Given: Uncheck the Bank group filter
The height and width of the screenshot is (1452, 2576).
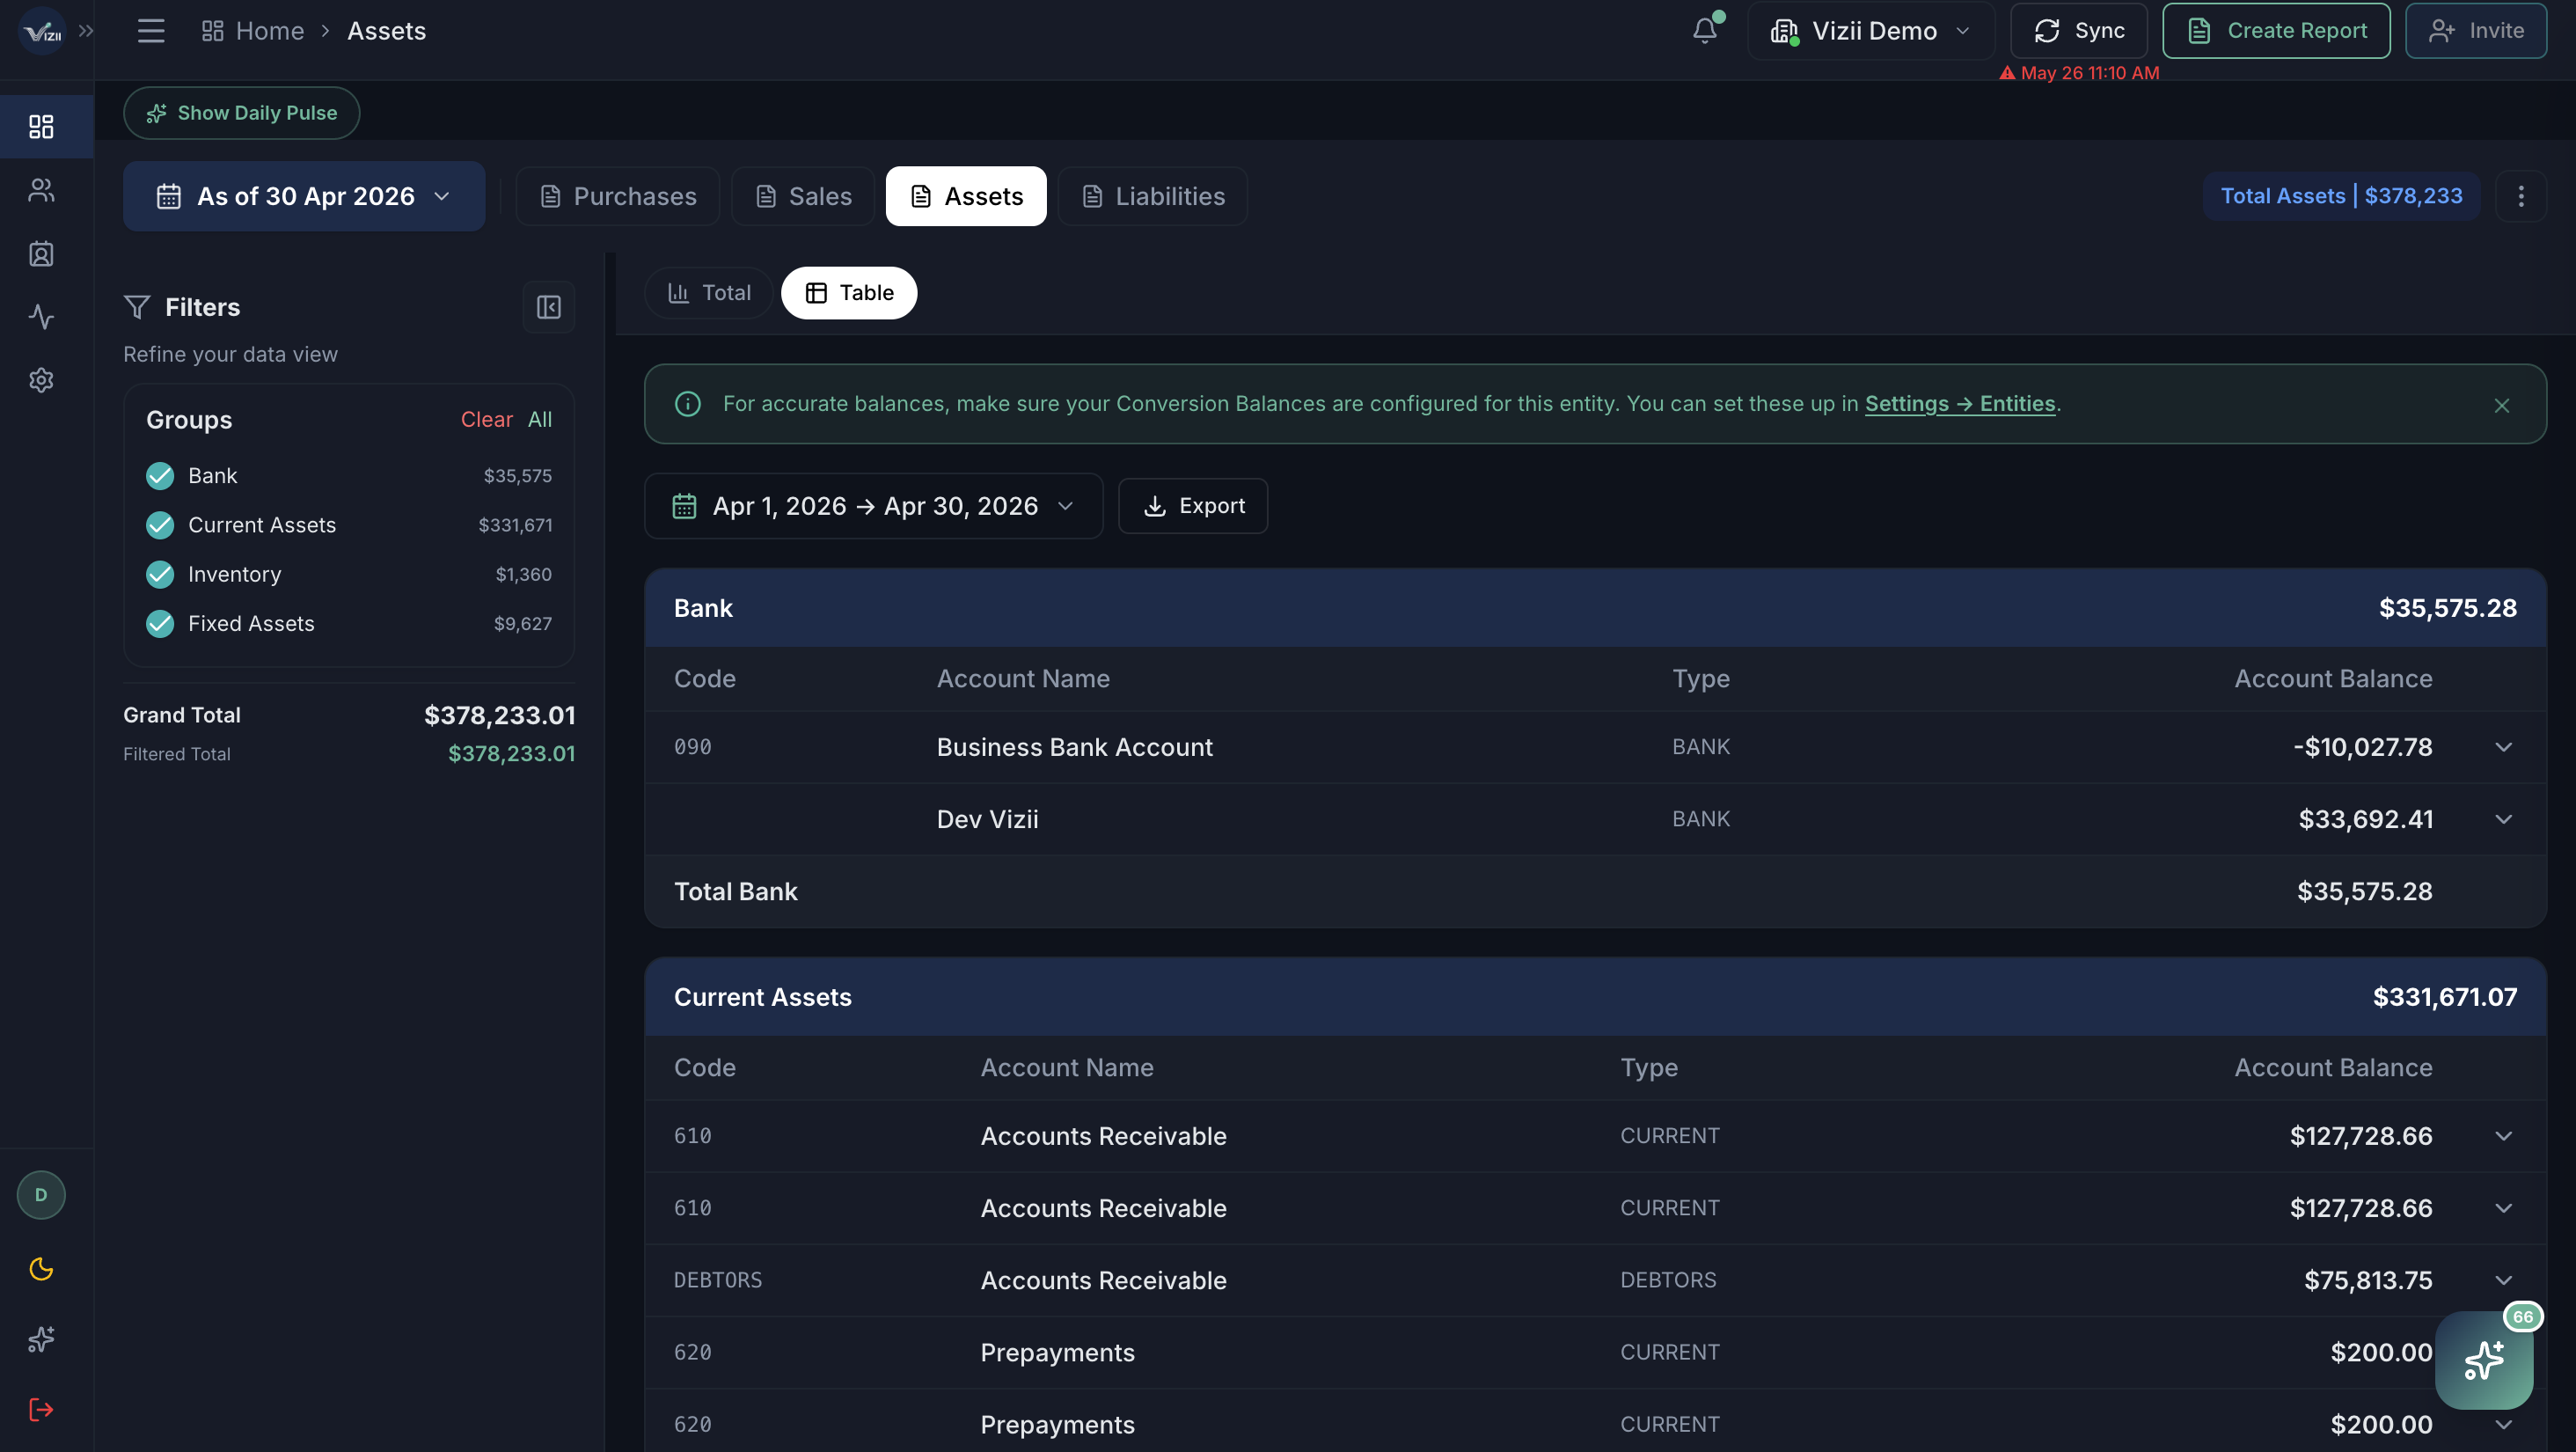Looking at the screenshot, I should tap(160, 476).
